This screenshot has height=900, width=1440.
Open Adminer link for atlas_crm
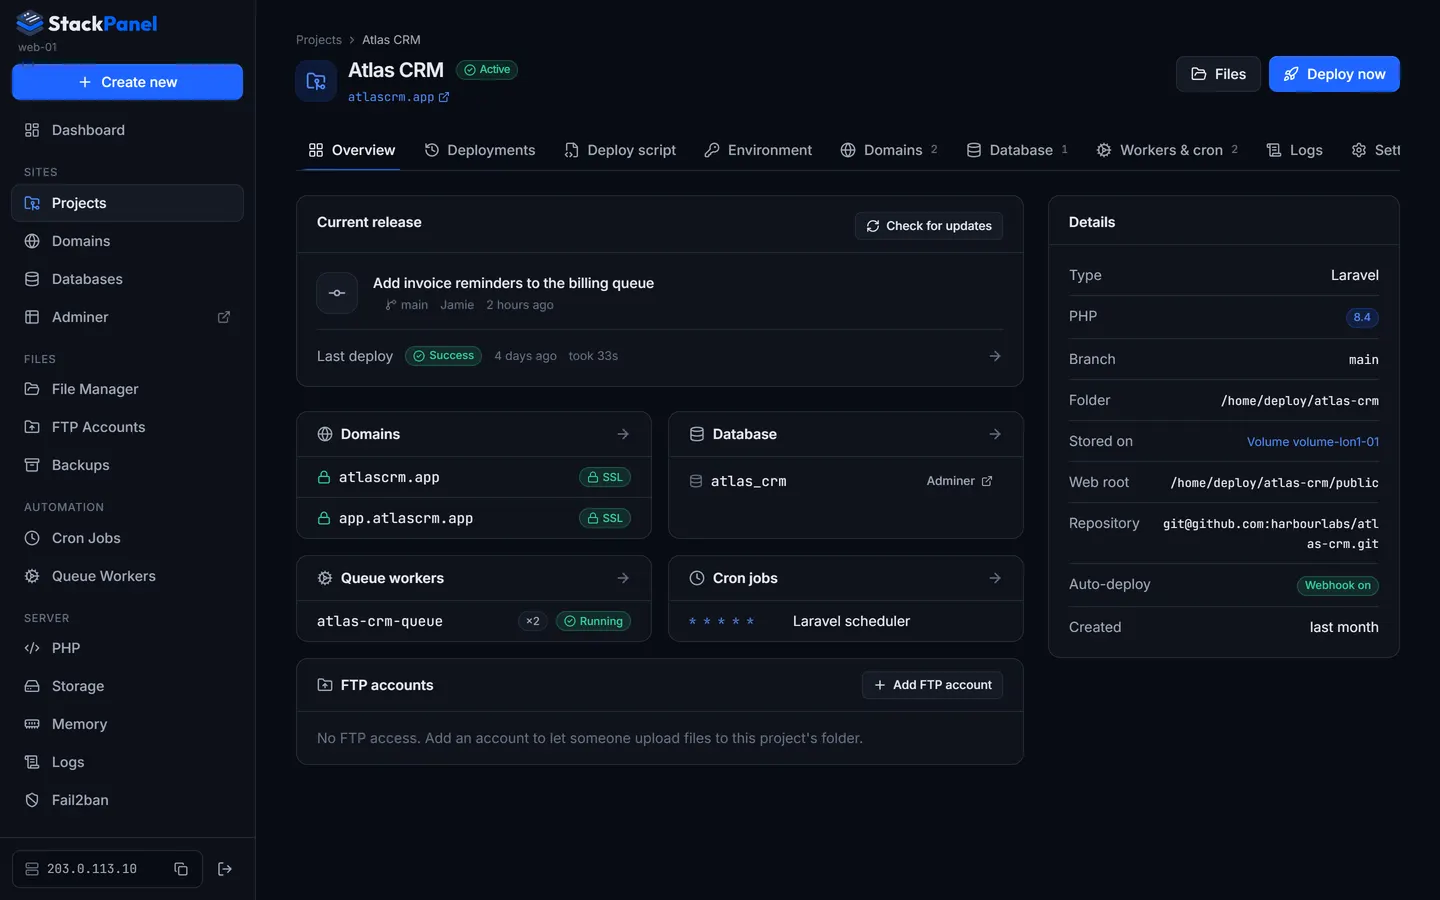point(959,481)
